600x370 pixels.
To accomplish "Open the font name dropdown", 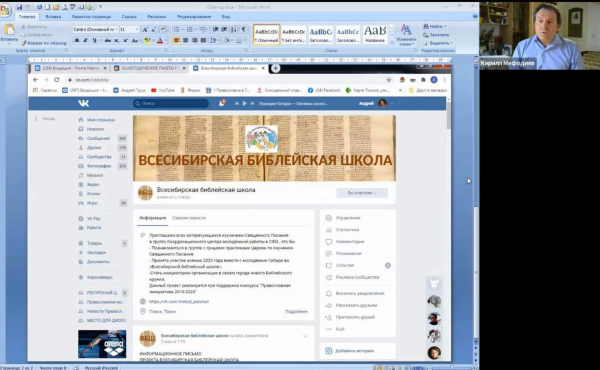I will (x=95, y=29).
